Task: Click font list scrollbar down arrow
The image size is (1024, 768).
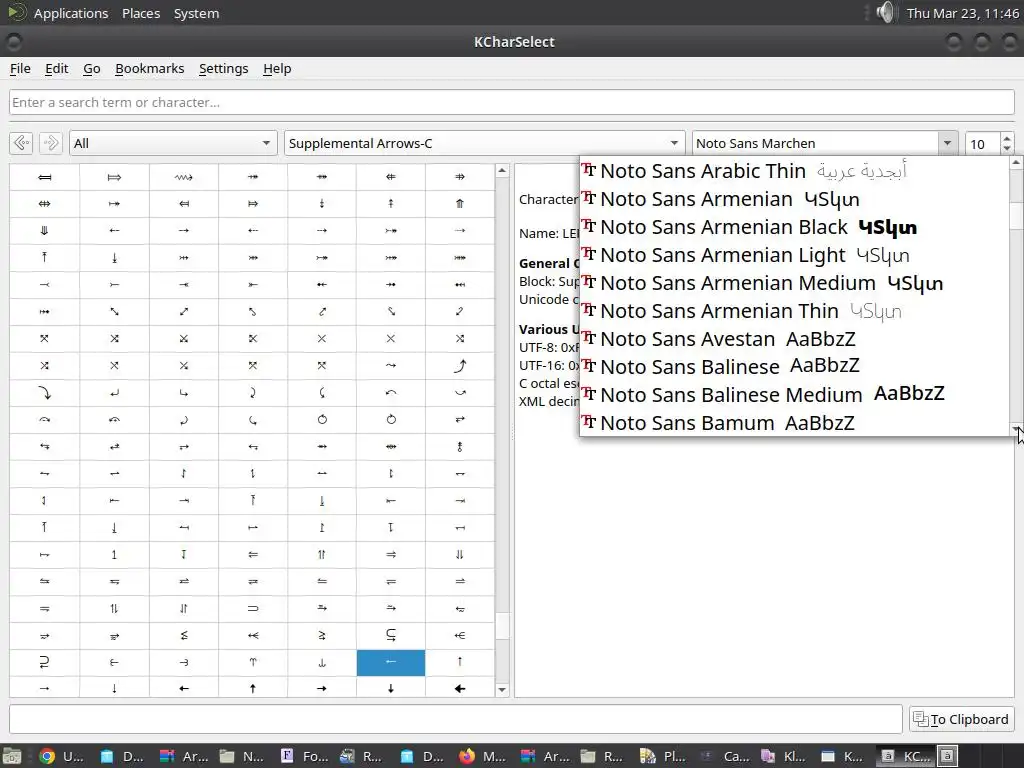Action: click(x=1016, y=429)
